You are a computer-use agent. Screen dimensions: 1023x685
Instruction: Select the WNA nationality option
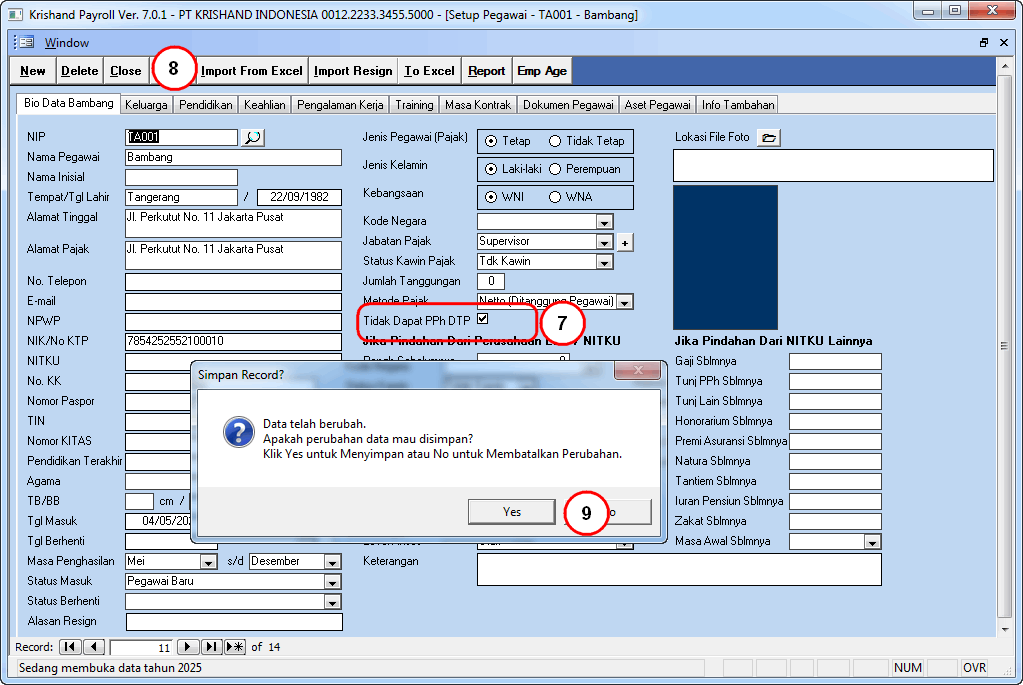pos(555,197)
